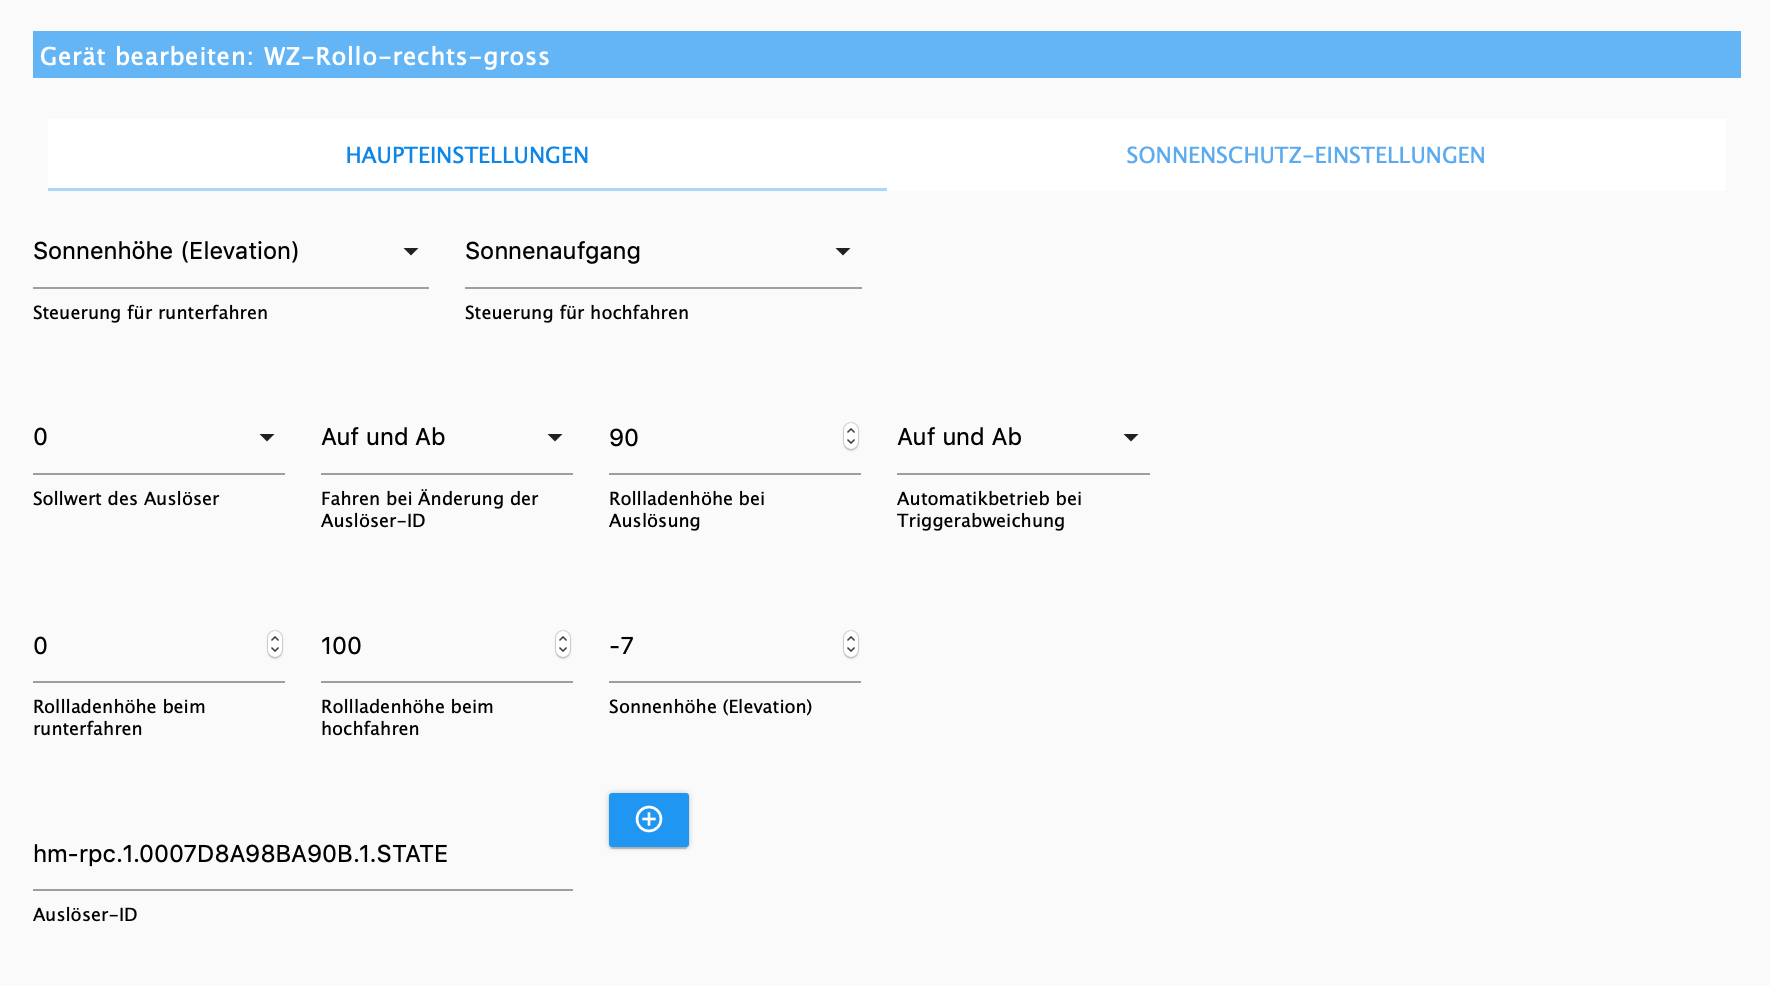Switch to the HAUPTEINSTELLUNGEN tab
Screen dimensions: 1770x986
pyautogui.click(x=467, y=155)
